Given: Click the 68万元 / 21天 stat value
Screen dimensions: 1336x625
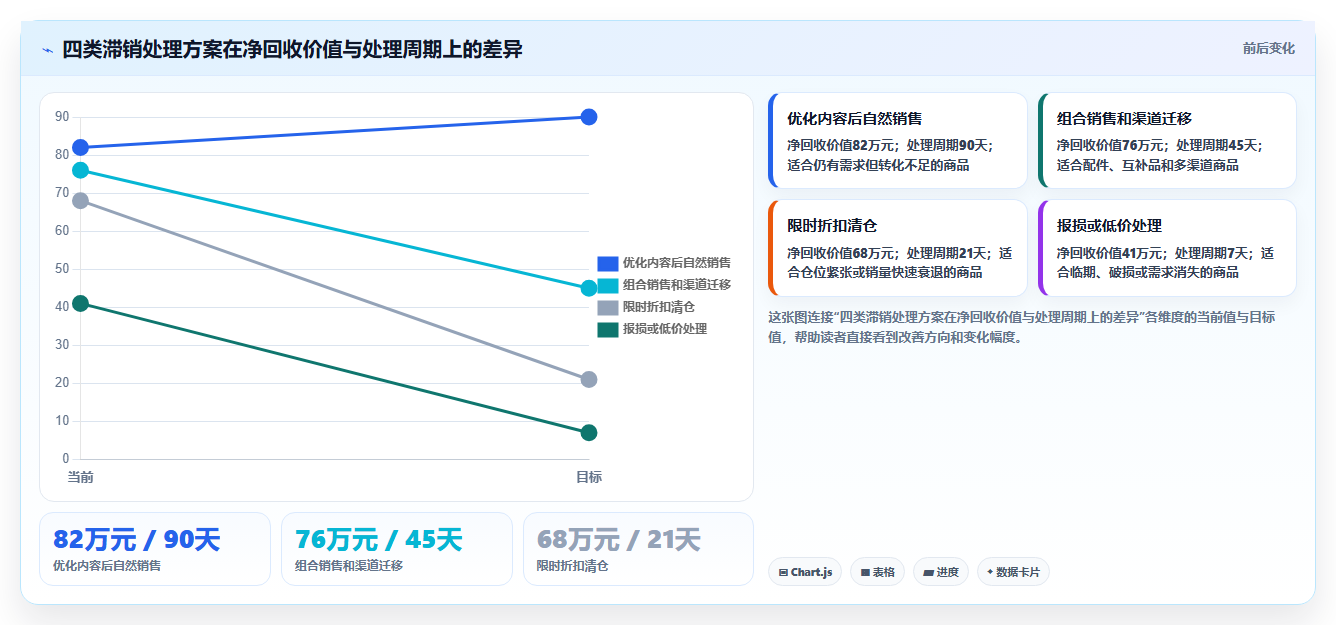Looking at the screenshot, I should [619, 540].
